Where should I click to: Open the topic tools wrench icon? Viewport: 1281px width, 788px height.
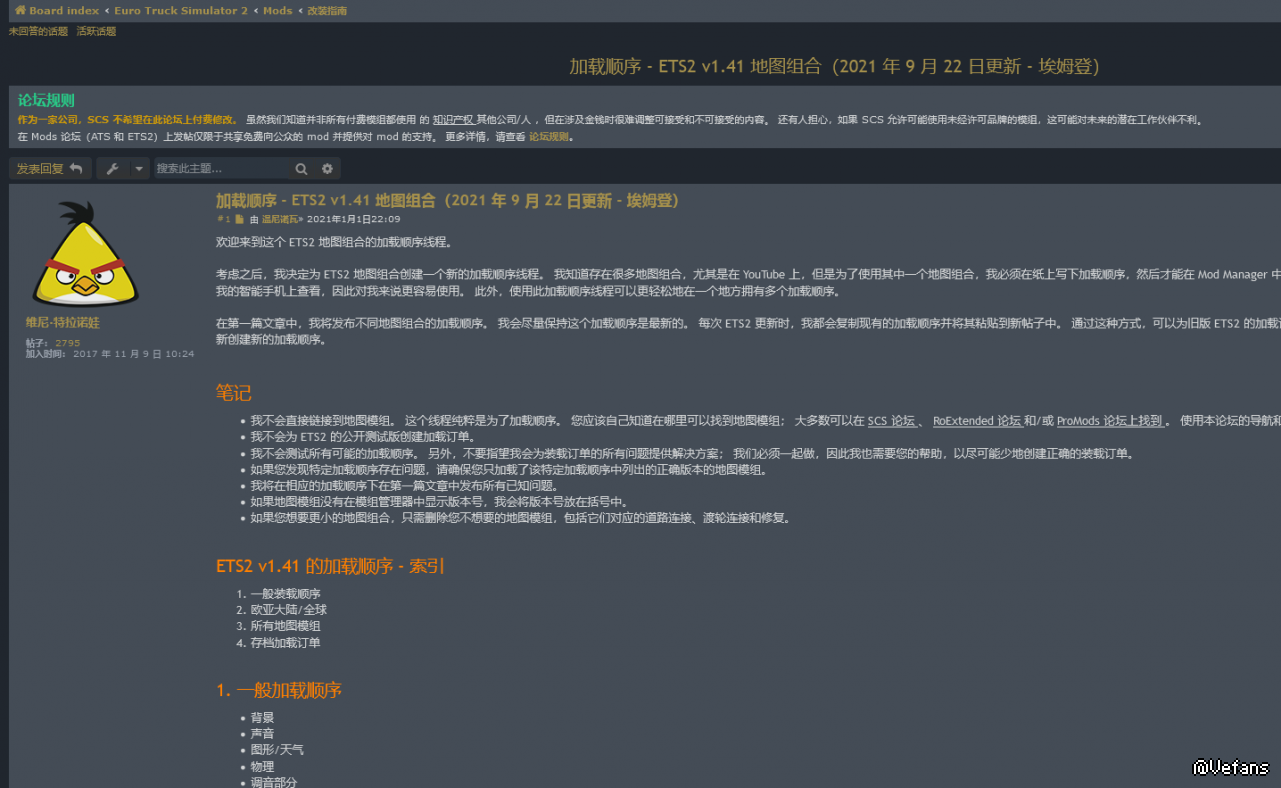pos(112,169)
